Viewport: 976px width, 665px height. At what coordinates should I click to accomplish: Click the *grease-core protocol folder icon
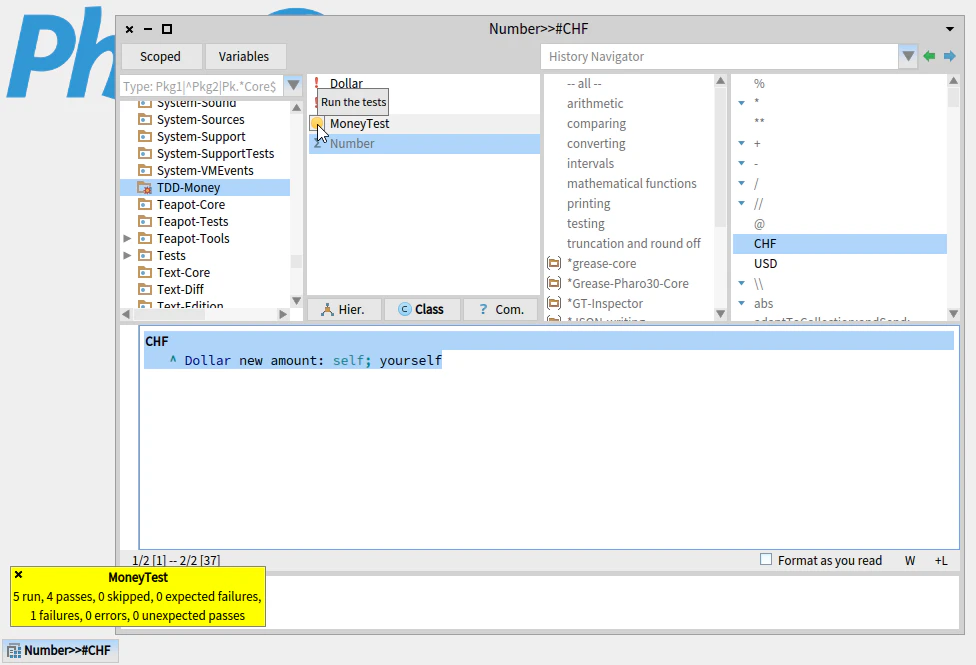(554, 263)
